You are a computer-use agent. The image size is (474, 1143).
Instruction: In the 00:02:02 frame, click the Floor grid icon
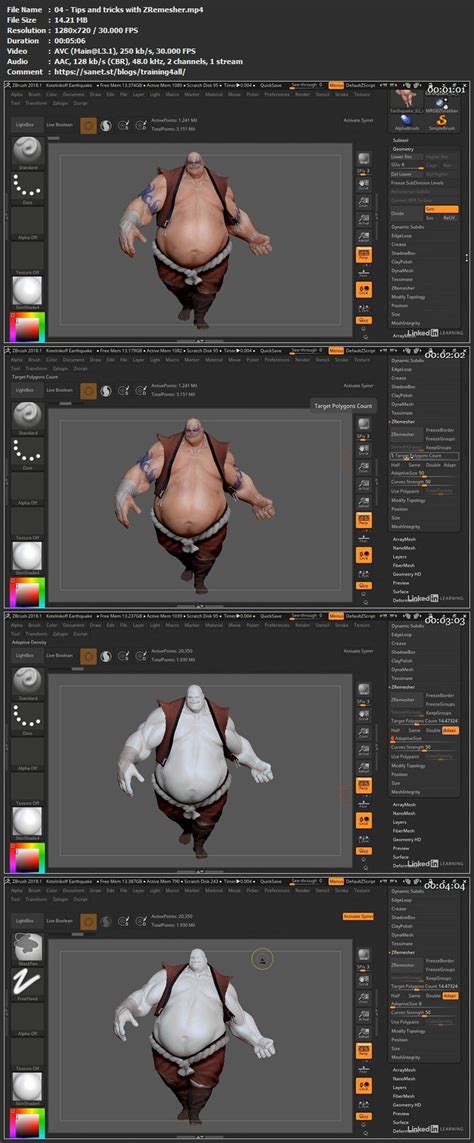coord(362,539)
